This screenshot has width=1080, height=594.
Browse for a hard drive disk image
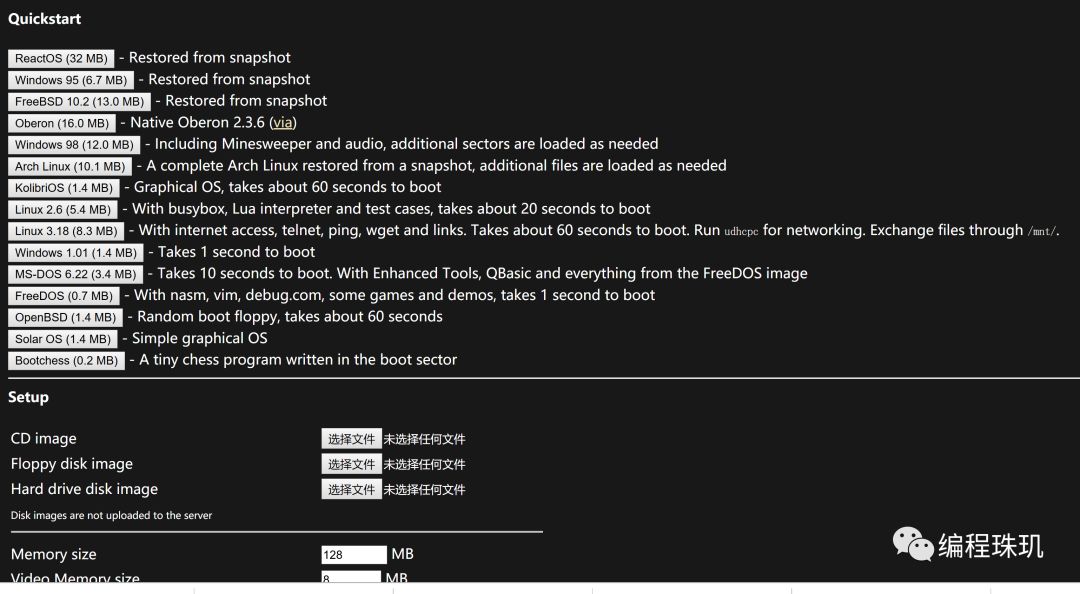pyautogui.click(x=351, y=489)
